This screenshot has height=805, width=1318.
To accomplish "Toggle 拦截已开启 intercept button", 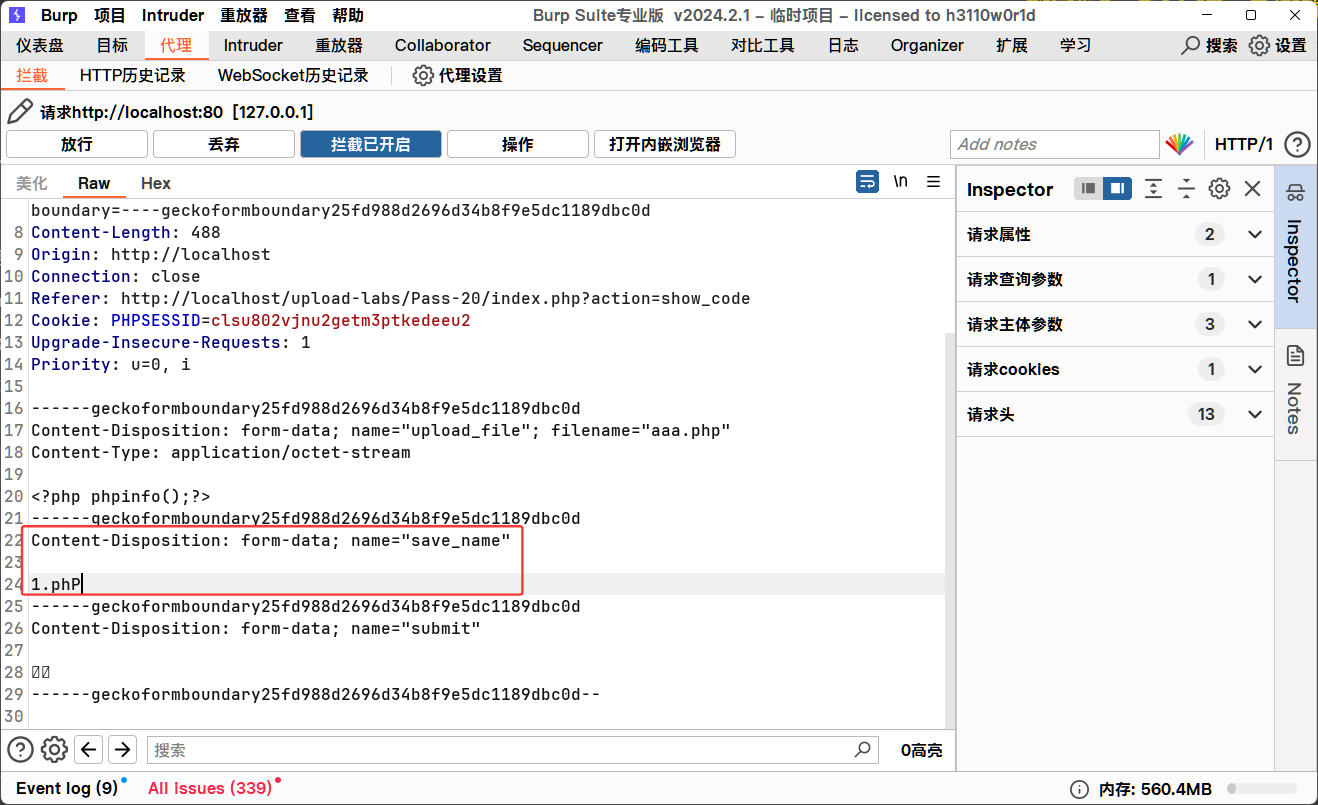I will coord(370,144).
